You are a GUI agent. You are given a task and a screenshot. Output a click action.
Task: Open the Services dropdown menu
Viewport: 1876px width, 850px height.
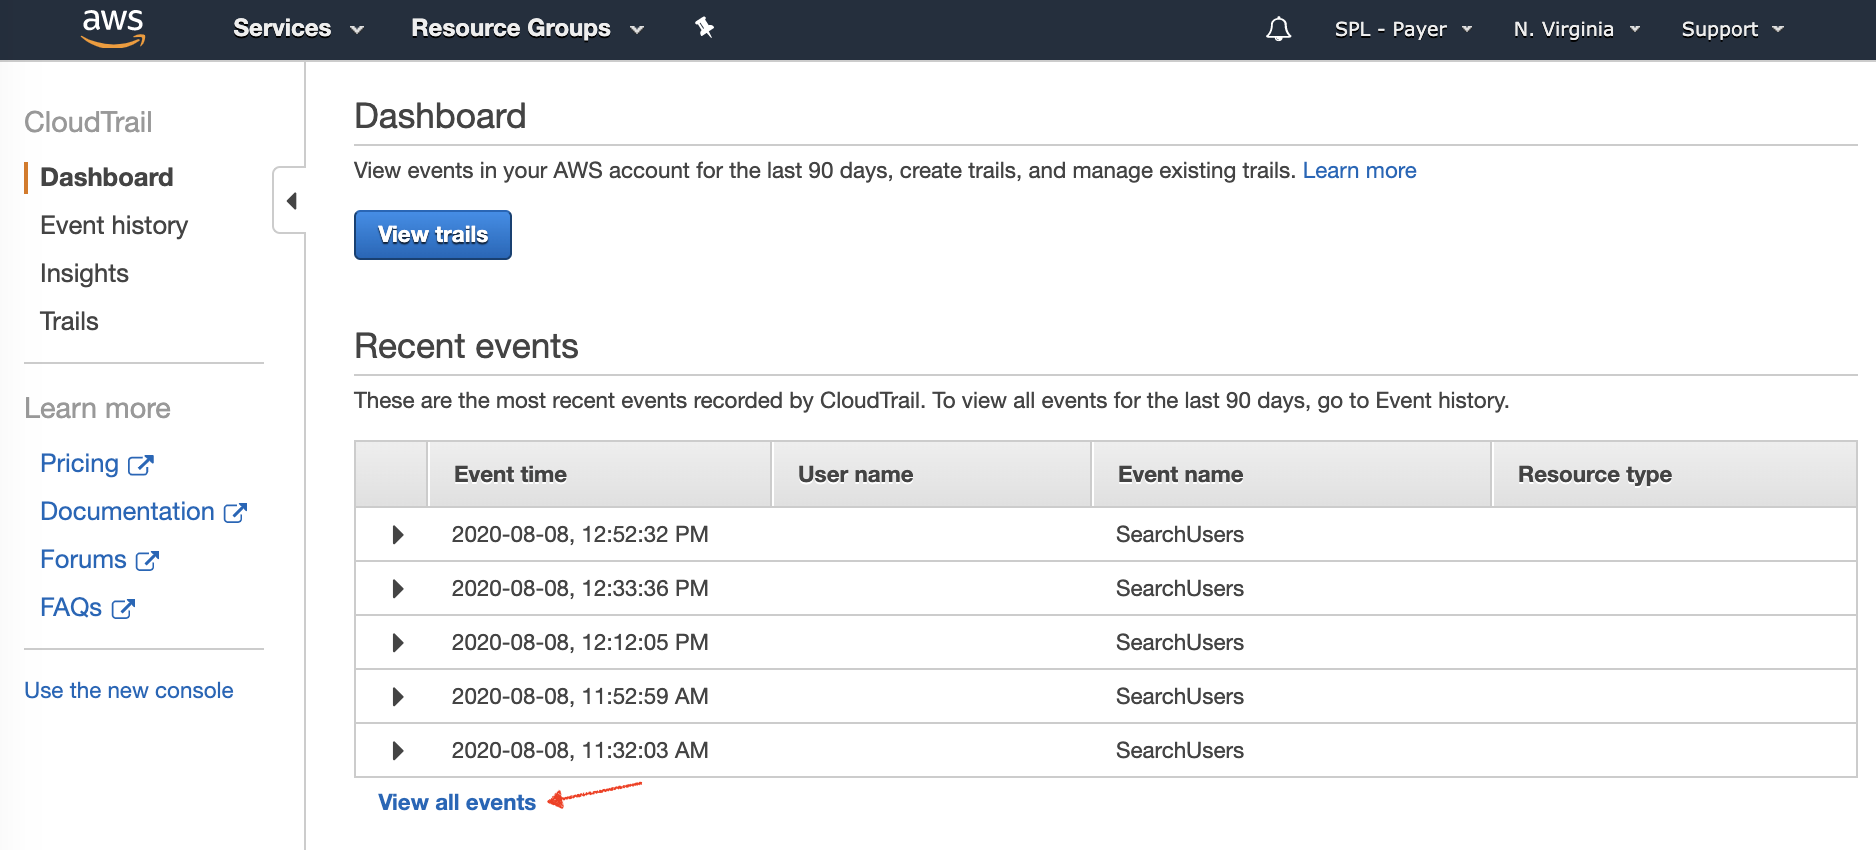point(298,28)
